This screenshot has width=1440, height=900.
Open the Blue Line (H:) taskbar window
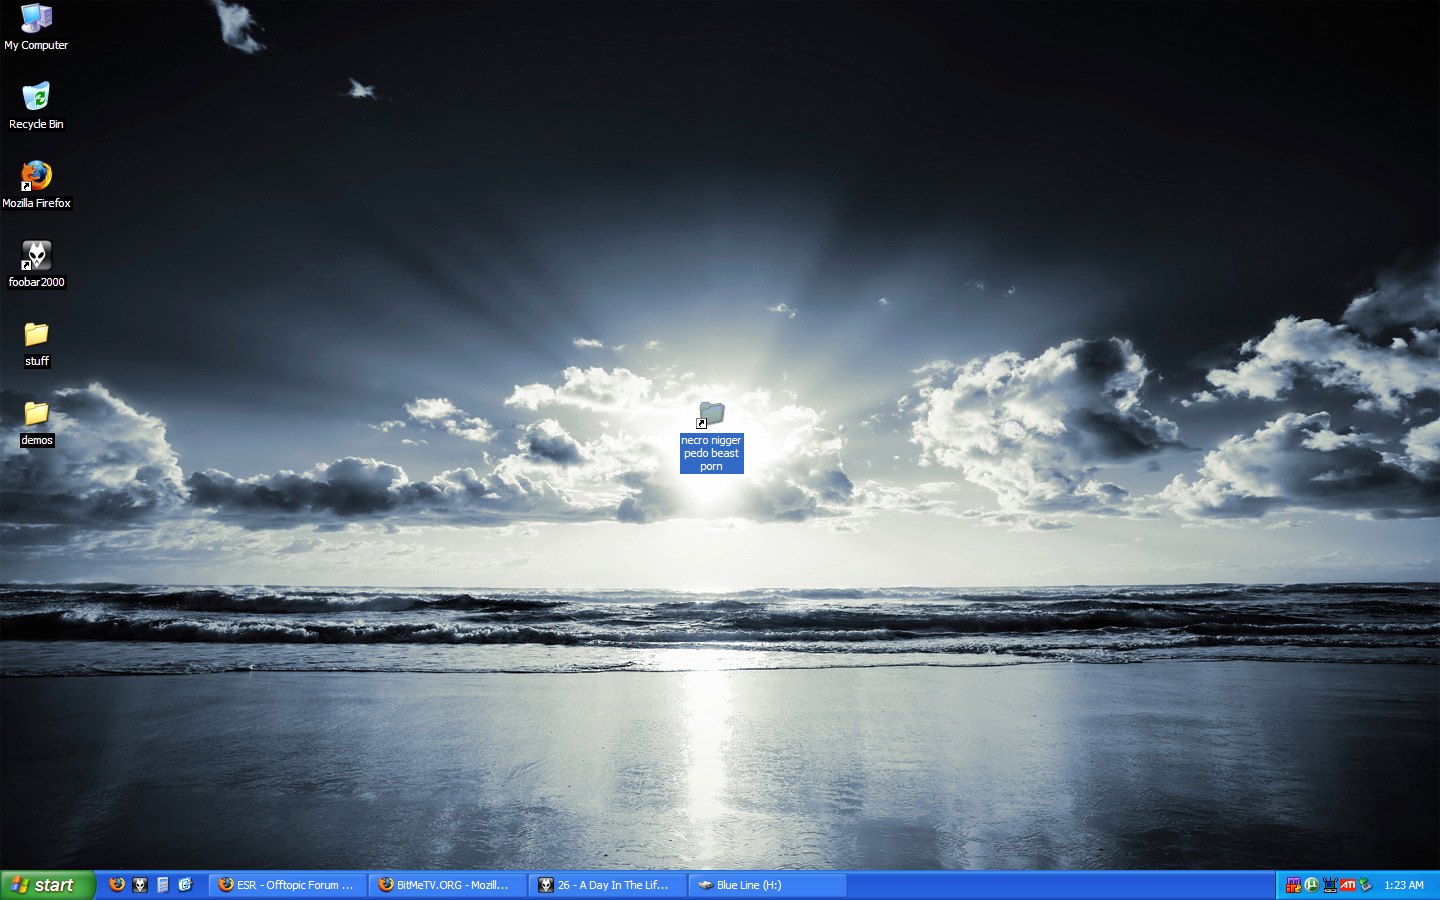coord(767,885)
